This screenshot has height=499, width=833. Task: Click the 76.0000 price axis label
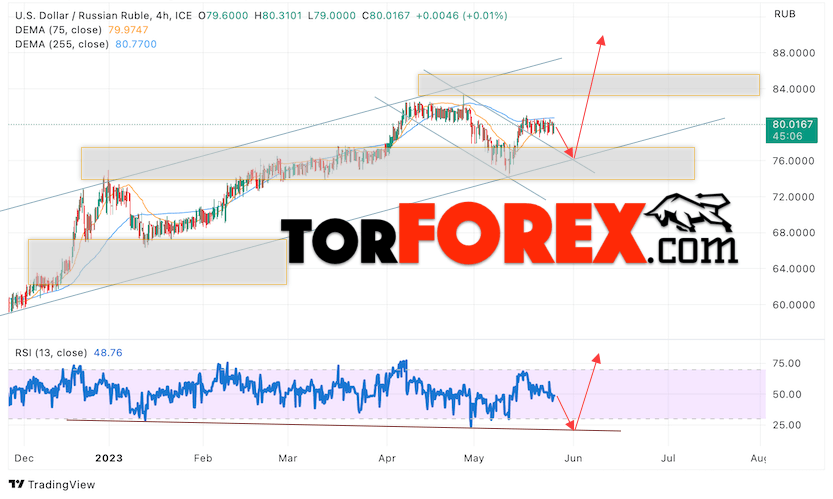(793, 160)
